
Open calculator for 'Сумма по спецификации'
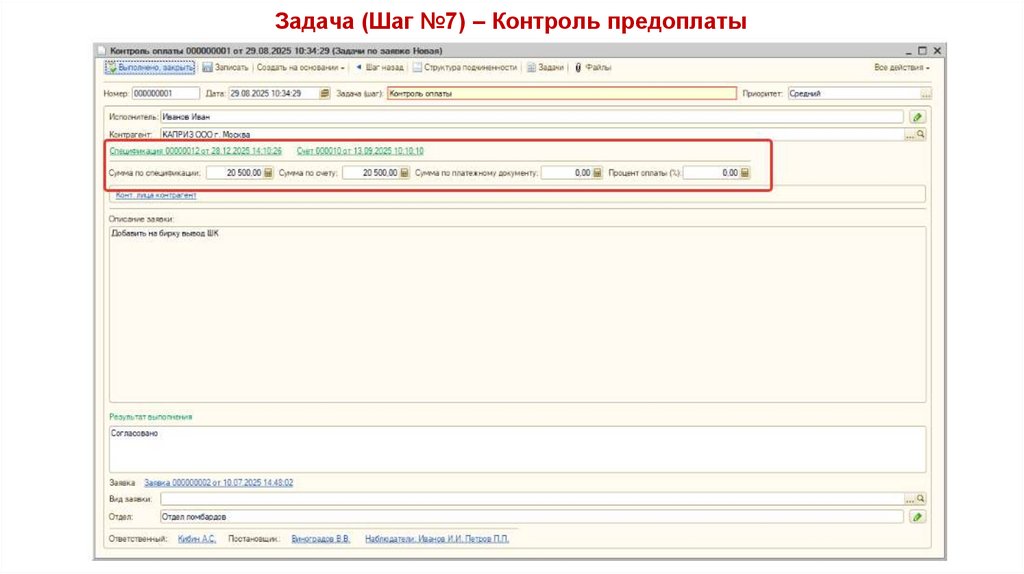pyautogui.click(x=268, y=173)
